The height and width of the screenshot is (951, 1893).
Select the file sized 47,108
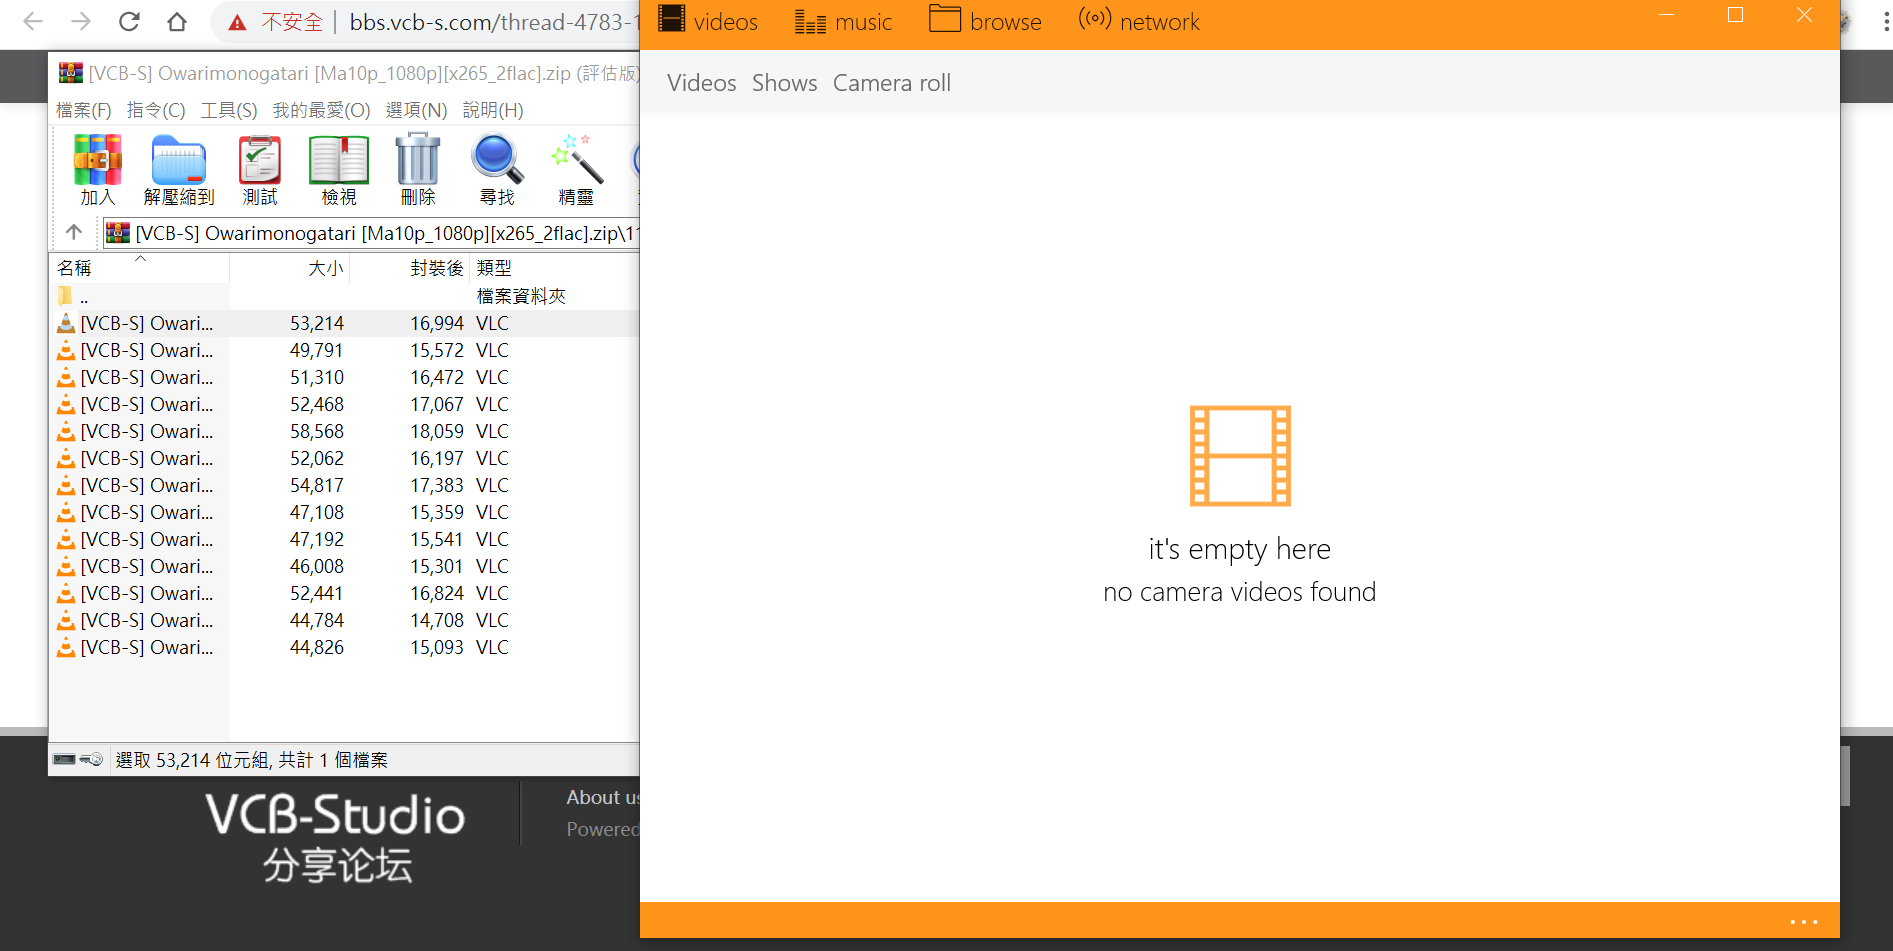tap(344, 512)
